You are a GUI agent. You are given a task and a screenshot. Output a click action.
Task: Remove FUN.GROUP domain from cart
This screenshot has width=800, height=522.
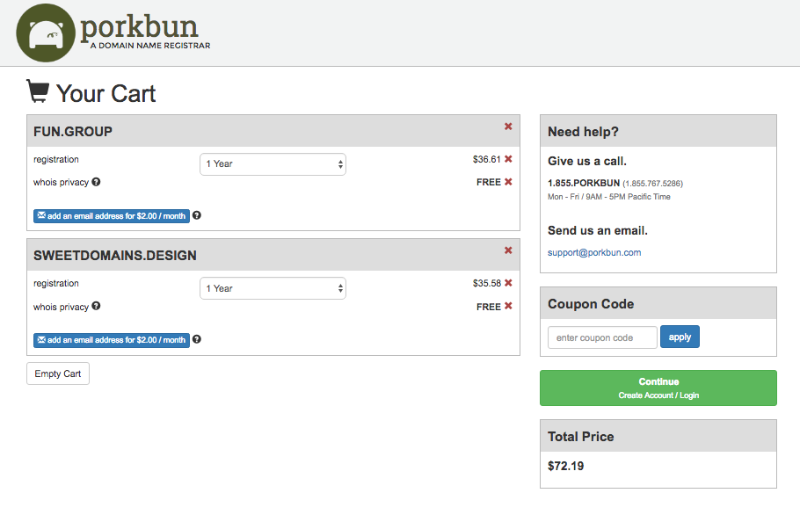508,126
